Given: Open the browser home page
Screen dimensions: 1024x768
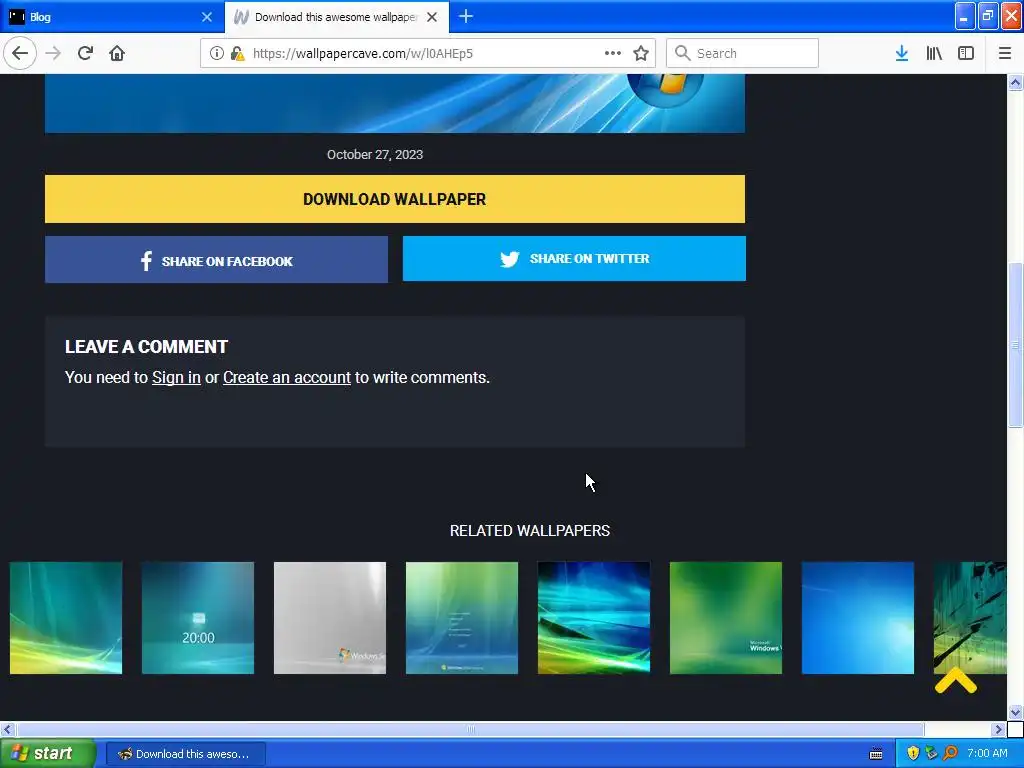Looking at the screenshot, I should [117, 53].
